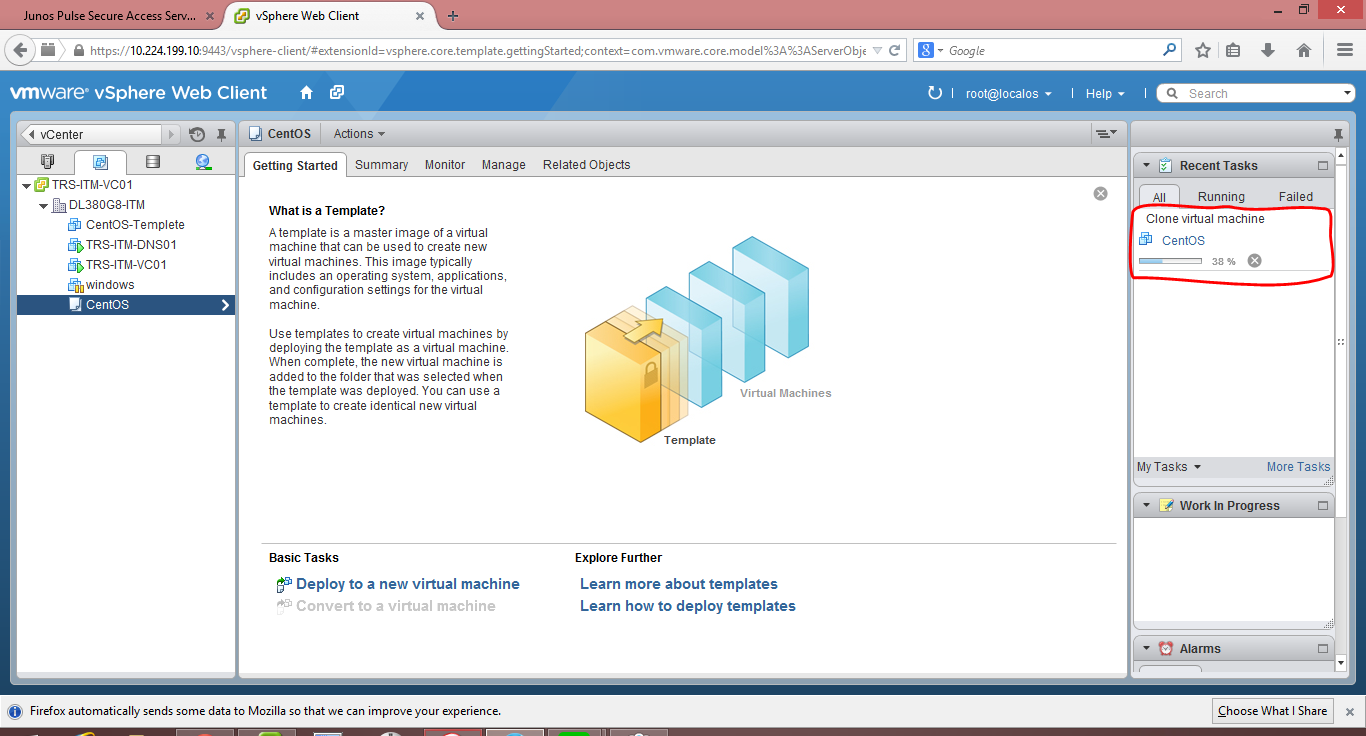The width and height of the screenshot is (1366, 736).
Task: Select the VMs and Templates inventory icon
Action: point(102,161)
